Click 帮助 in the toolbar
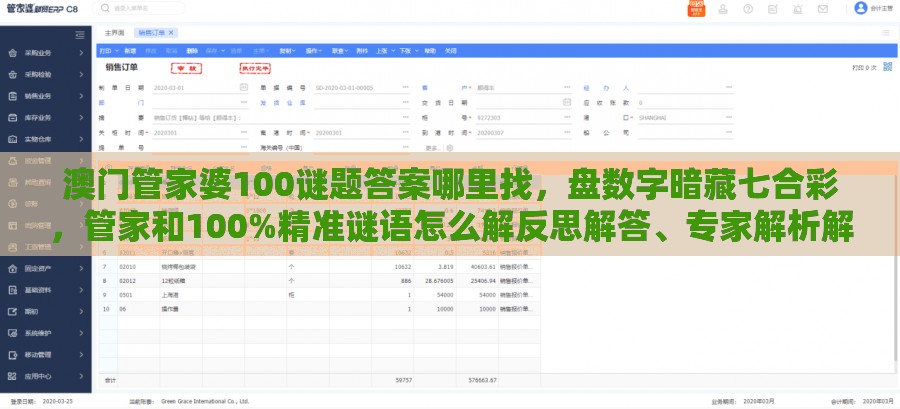 pos(430,50)
